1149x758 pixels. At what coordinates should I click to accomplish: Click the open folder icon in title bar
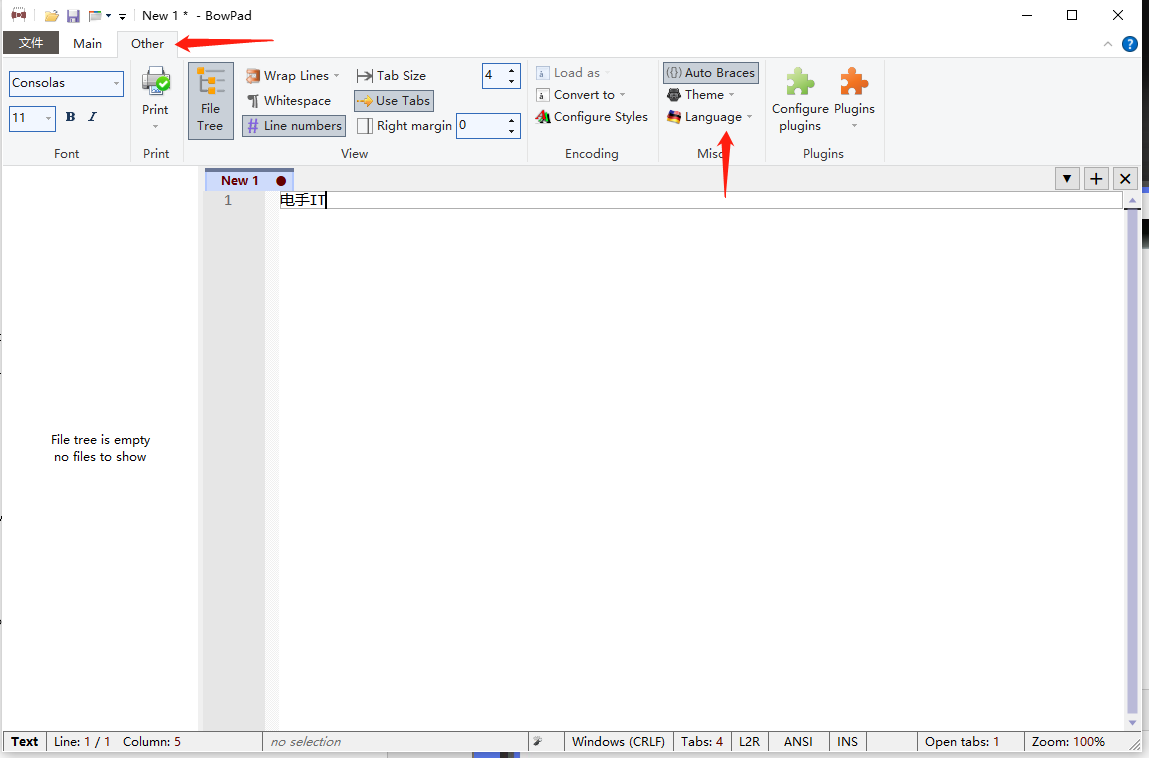(x=52, y=16)
